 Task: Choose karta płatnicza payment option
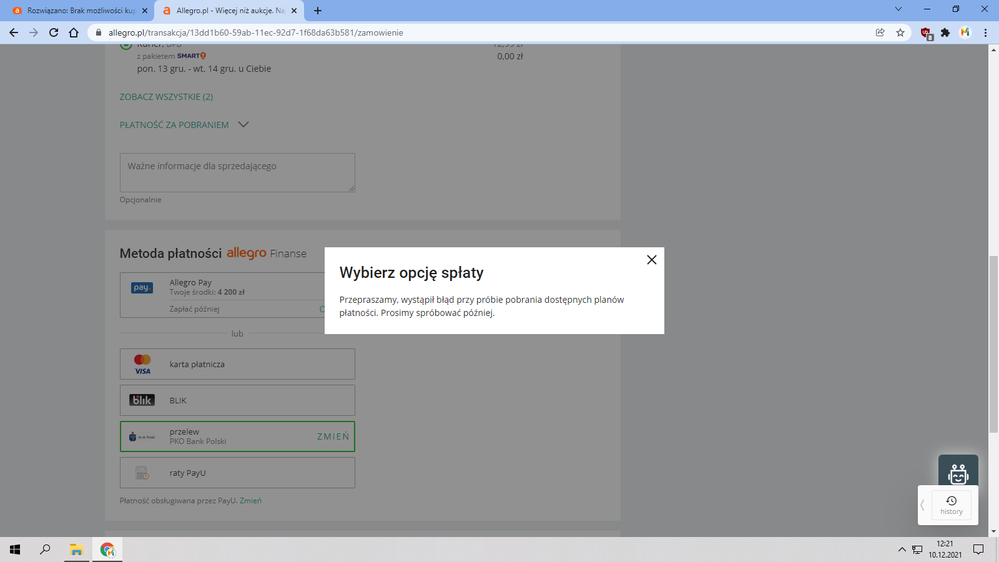[x=237, y=364]
